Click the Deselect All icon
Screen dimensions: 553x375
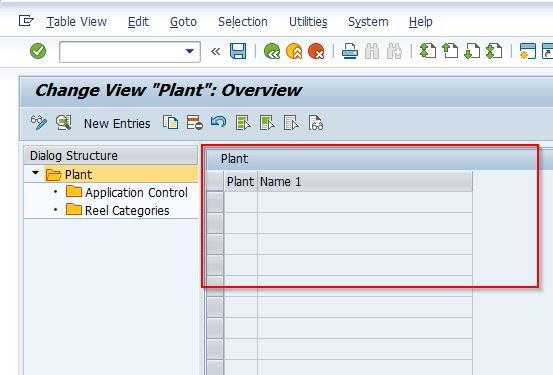point(291,123)
